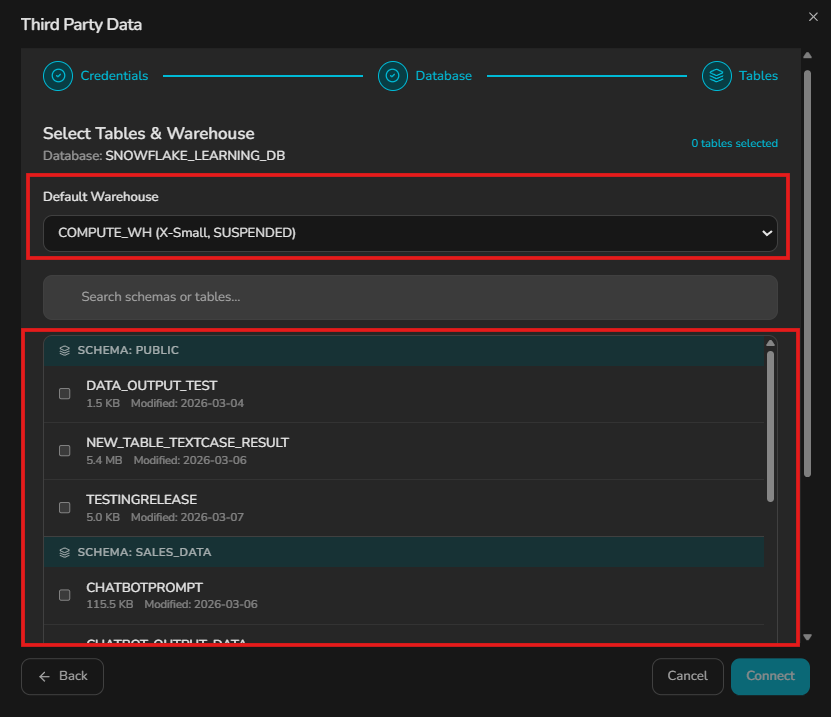Click the Cancel button
The height and width of the screenshot is (717, 831).
tap(687, 676)
